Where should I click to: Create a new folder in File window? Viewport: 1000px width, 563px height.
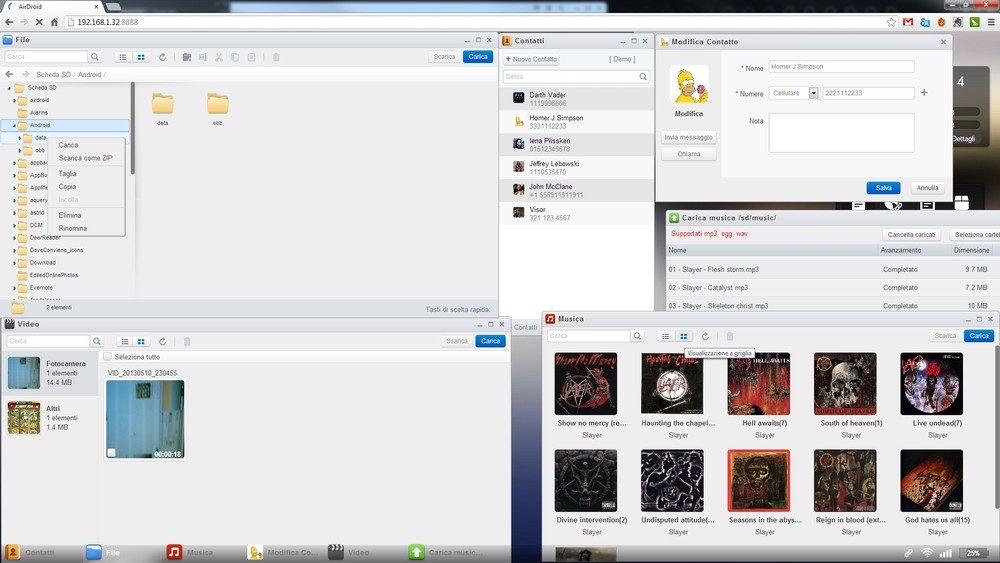click(x=187, y=57)
